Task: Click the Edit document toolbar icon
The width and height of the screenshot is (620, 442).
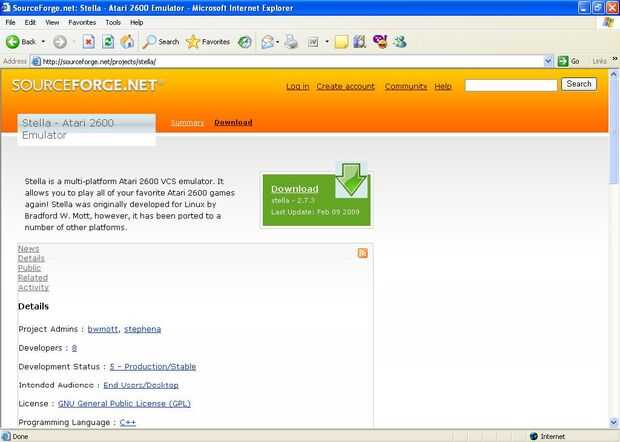Action: coord(313,42)
